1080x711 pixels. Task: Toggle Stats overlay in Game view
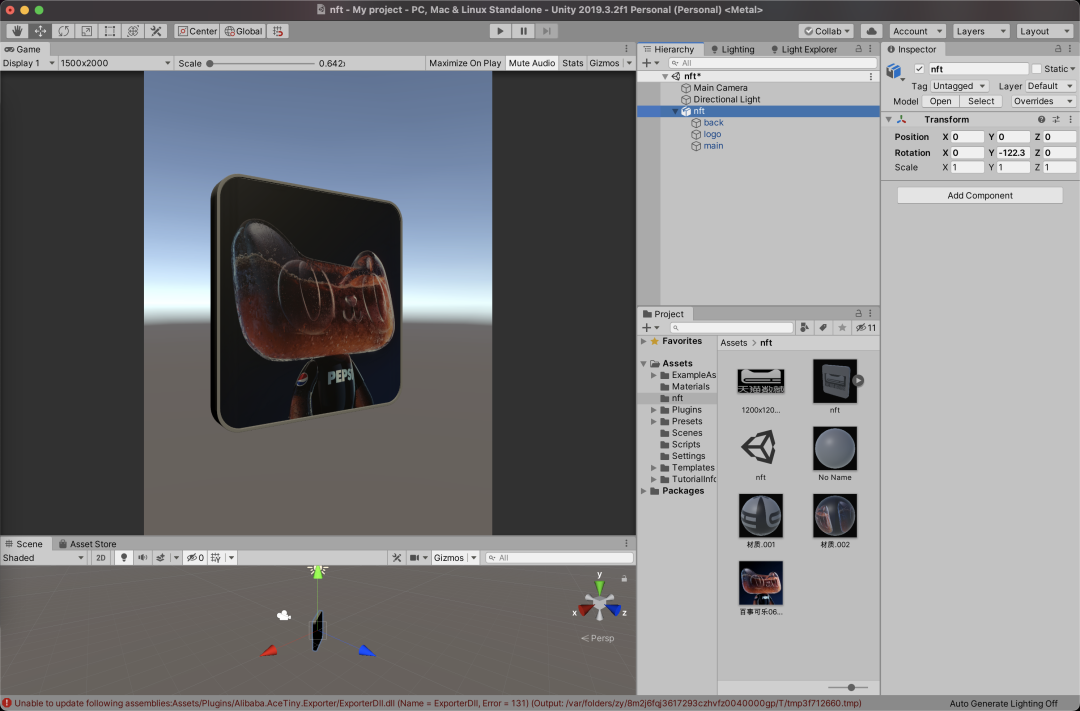point(572,63)
